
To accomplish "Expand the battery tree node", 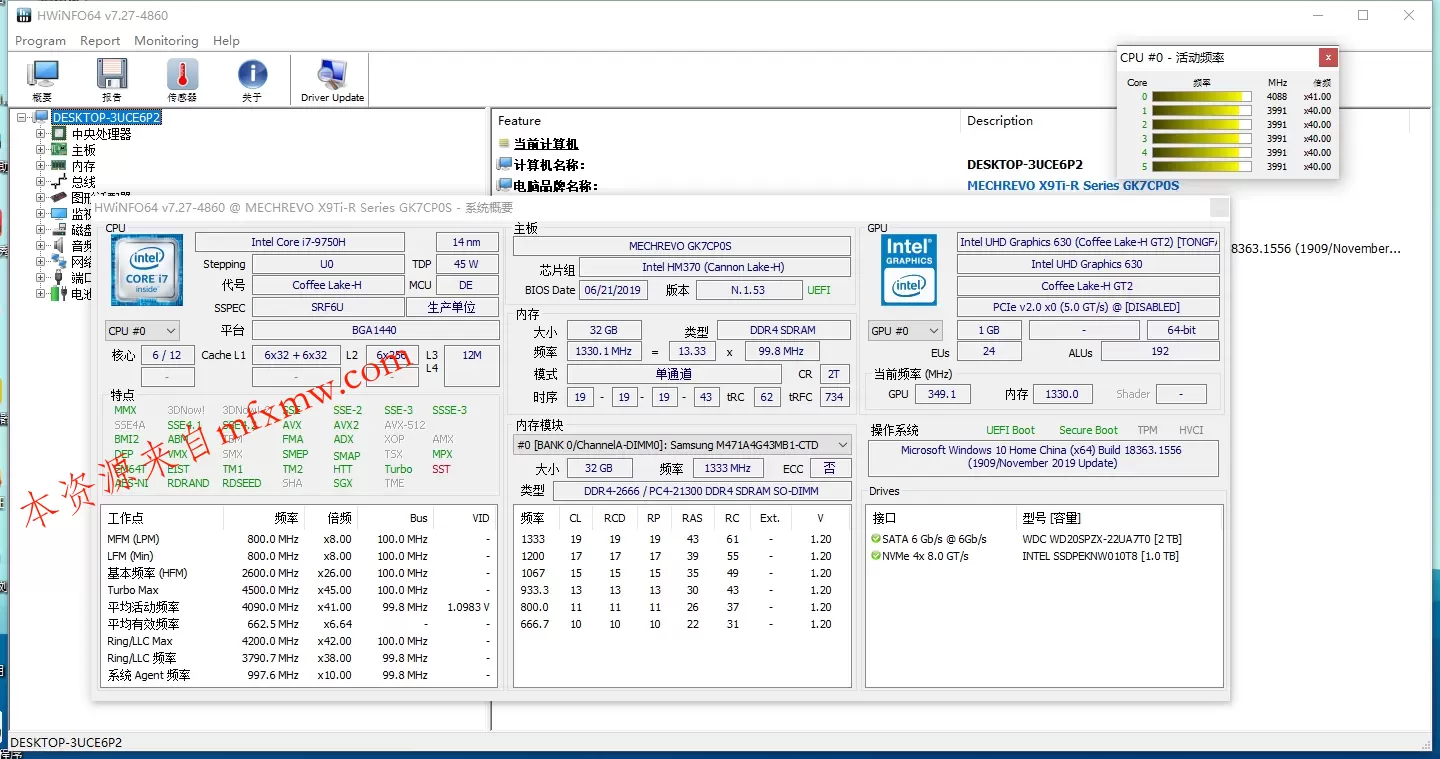I will [x=41, y=294].
